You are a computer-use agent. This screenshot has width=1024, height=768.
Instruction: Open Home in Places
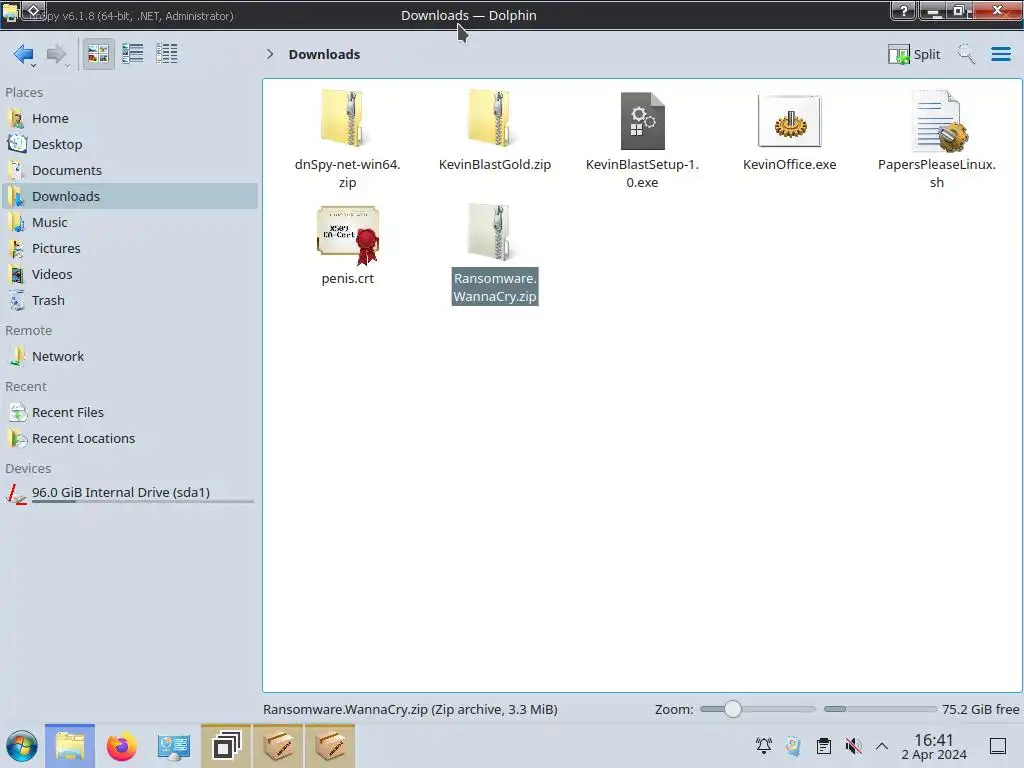point(130,118)
